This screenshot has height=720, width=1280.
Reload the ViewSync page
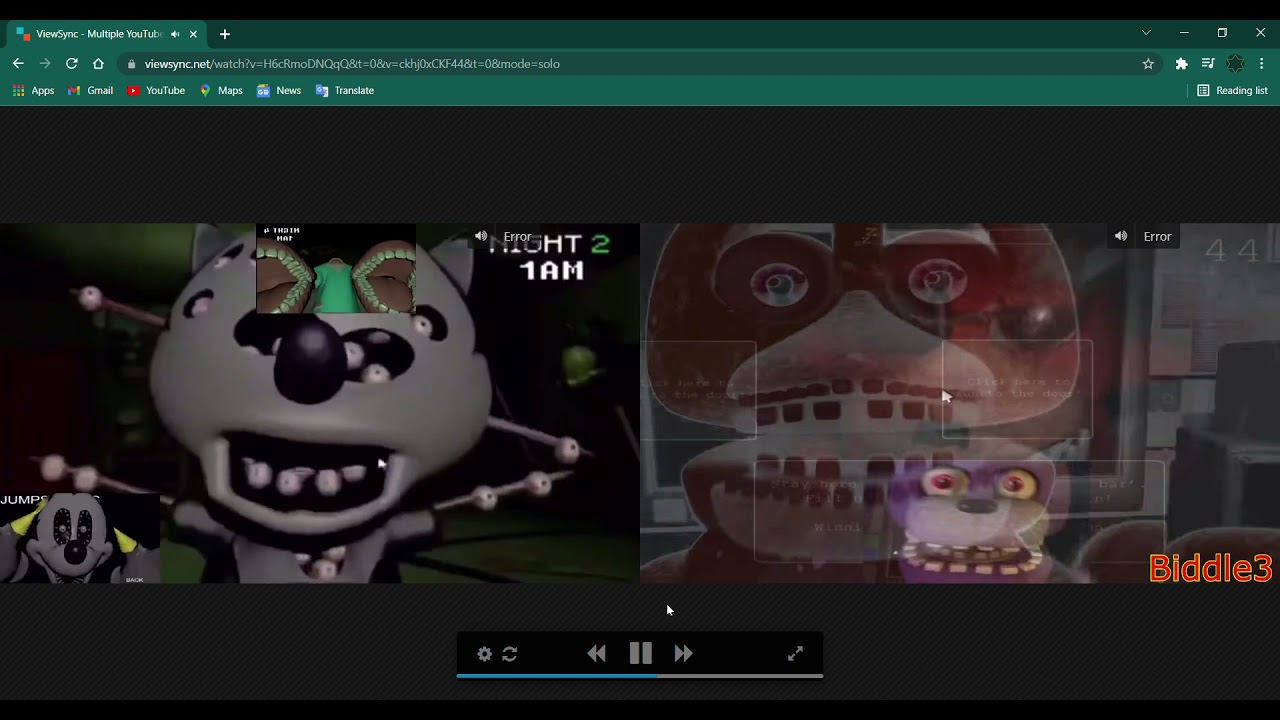click(72, 63)
